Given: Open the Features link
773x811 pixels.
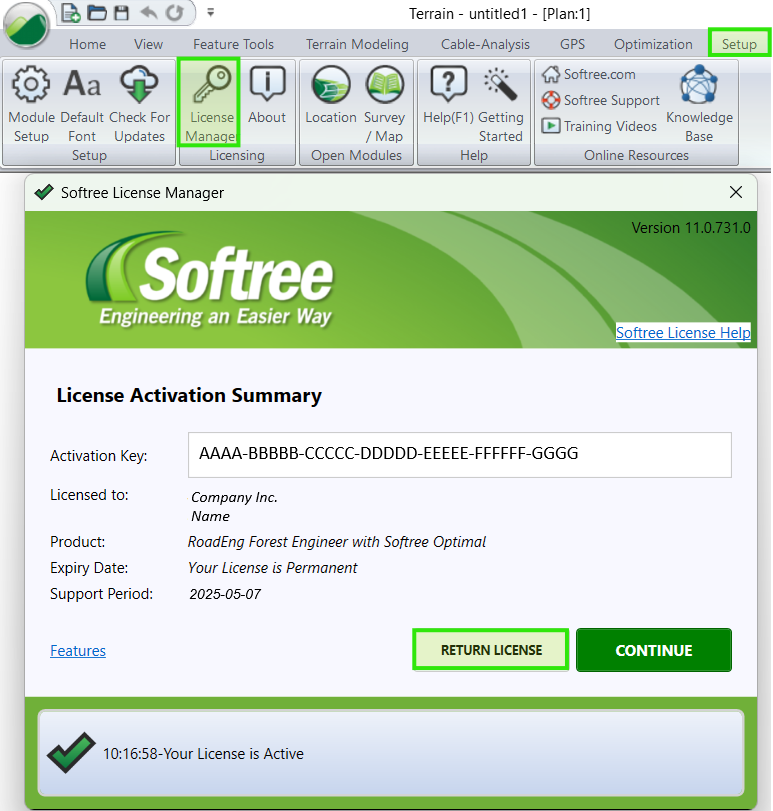Looking at the screenshot, I should coord(78,651).
